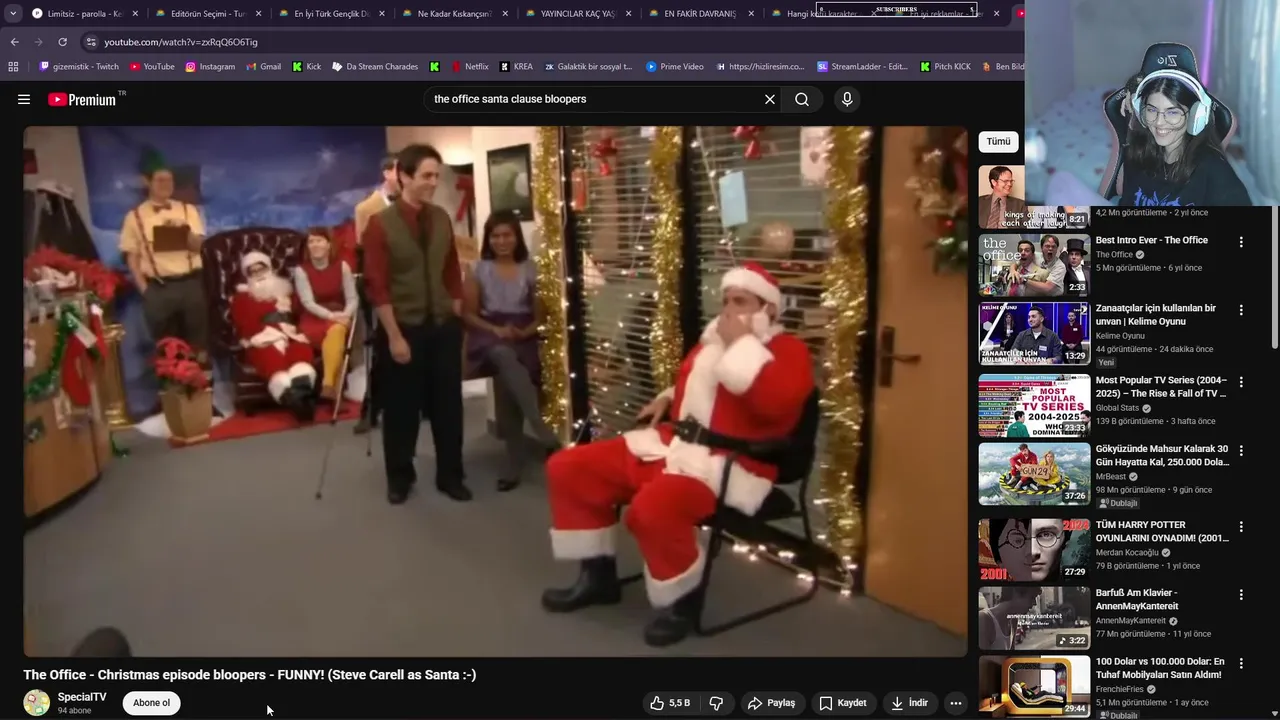Save video with the Kaydet button
Screen dimensions: 1280x720
coord(843,703)
